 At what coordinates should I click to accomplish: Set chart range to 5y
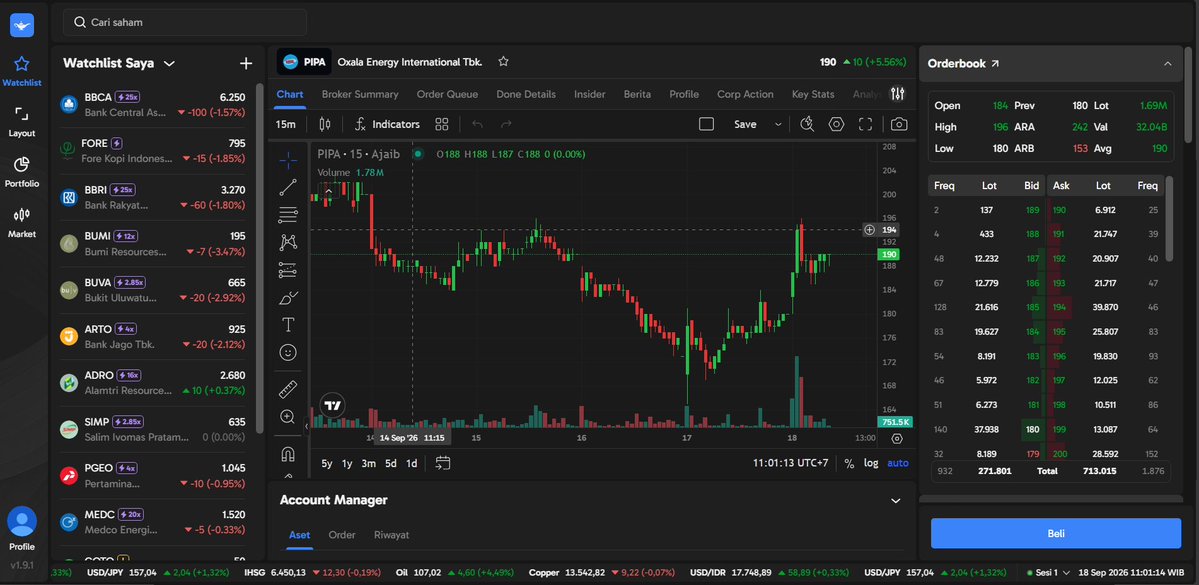point(327,463)
